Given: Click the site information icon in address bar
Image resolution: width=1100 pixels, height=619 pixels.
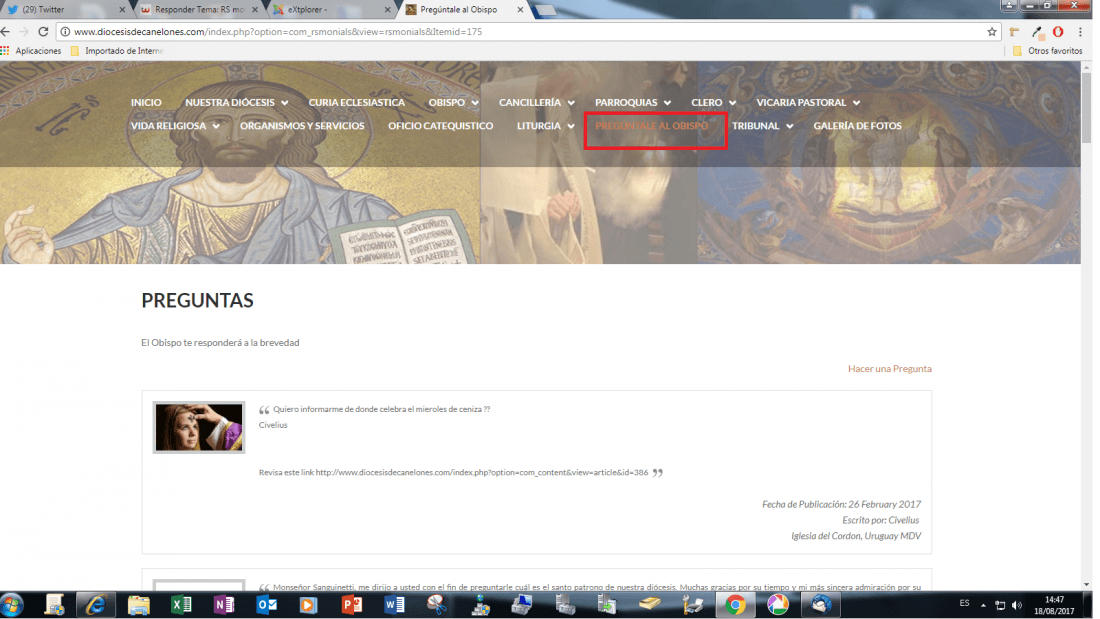Looking at the screenshot, I should point(65,32).
